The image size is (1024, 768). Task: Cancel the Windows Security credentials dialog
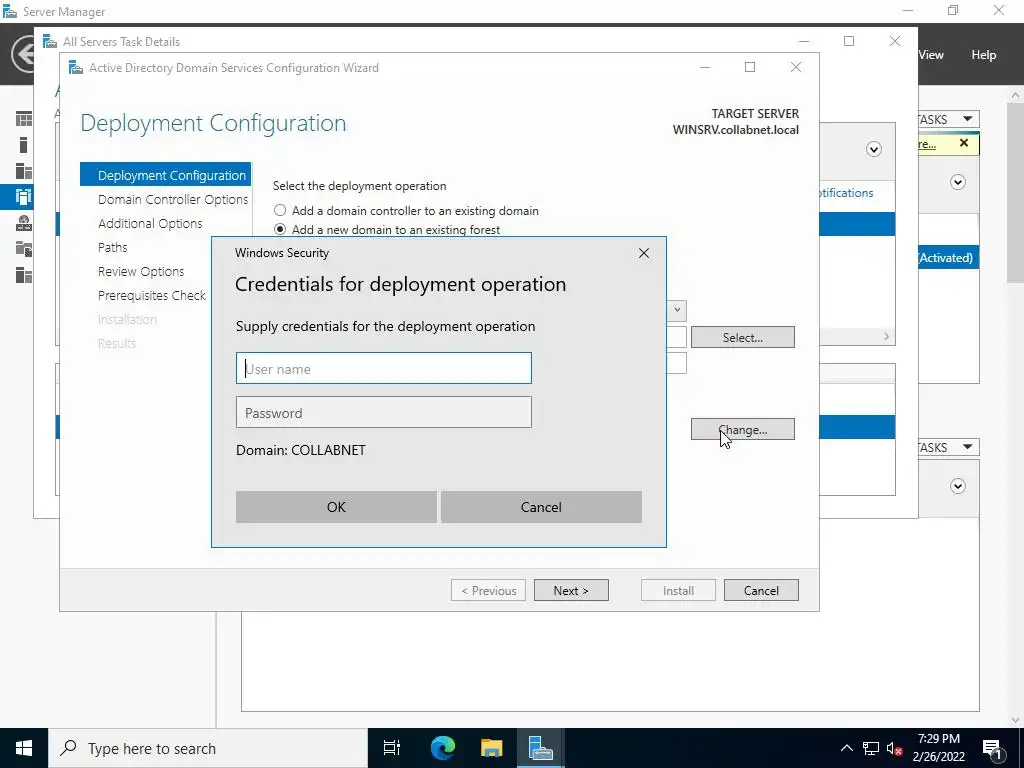click(541, 507)
